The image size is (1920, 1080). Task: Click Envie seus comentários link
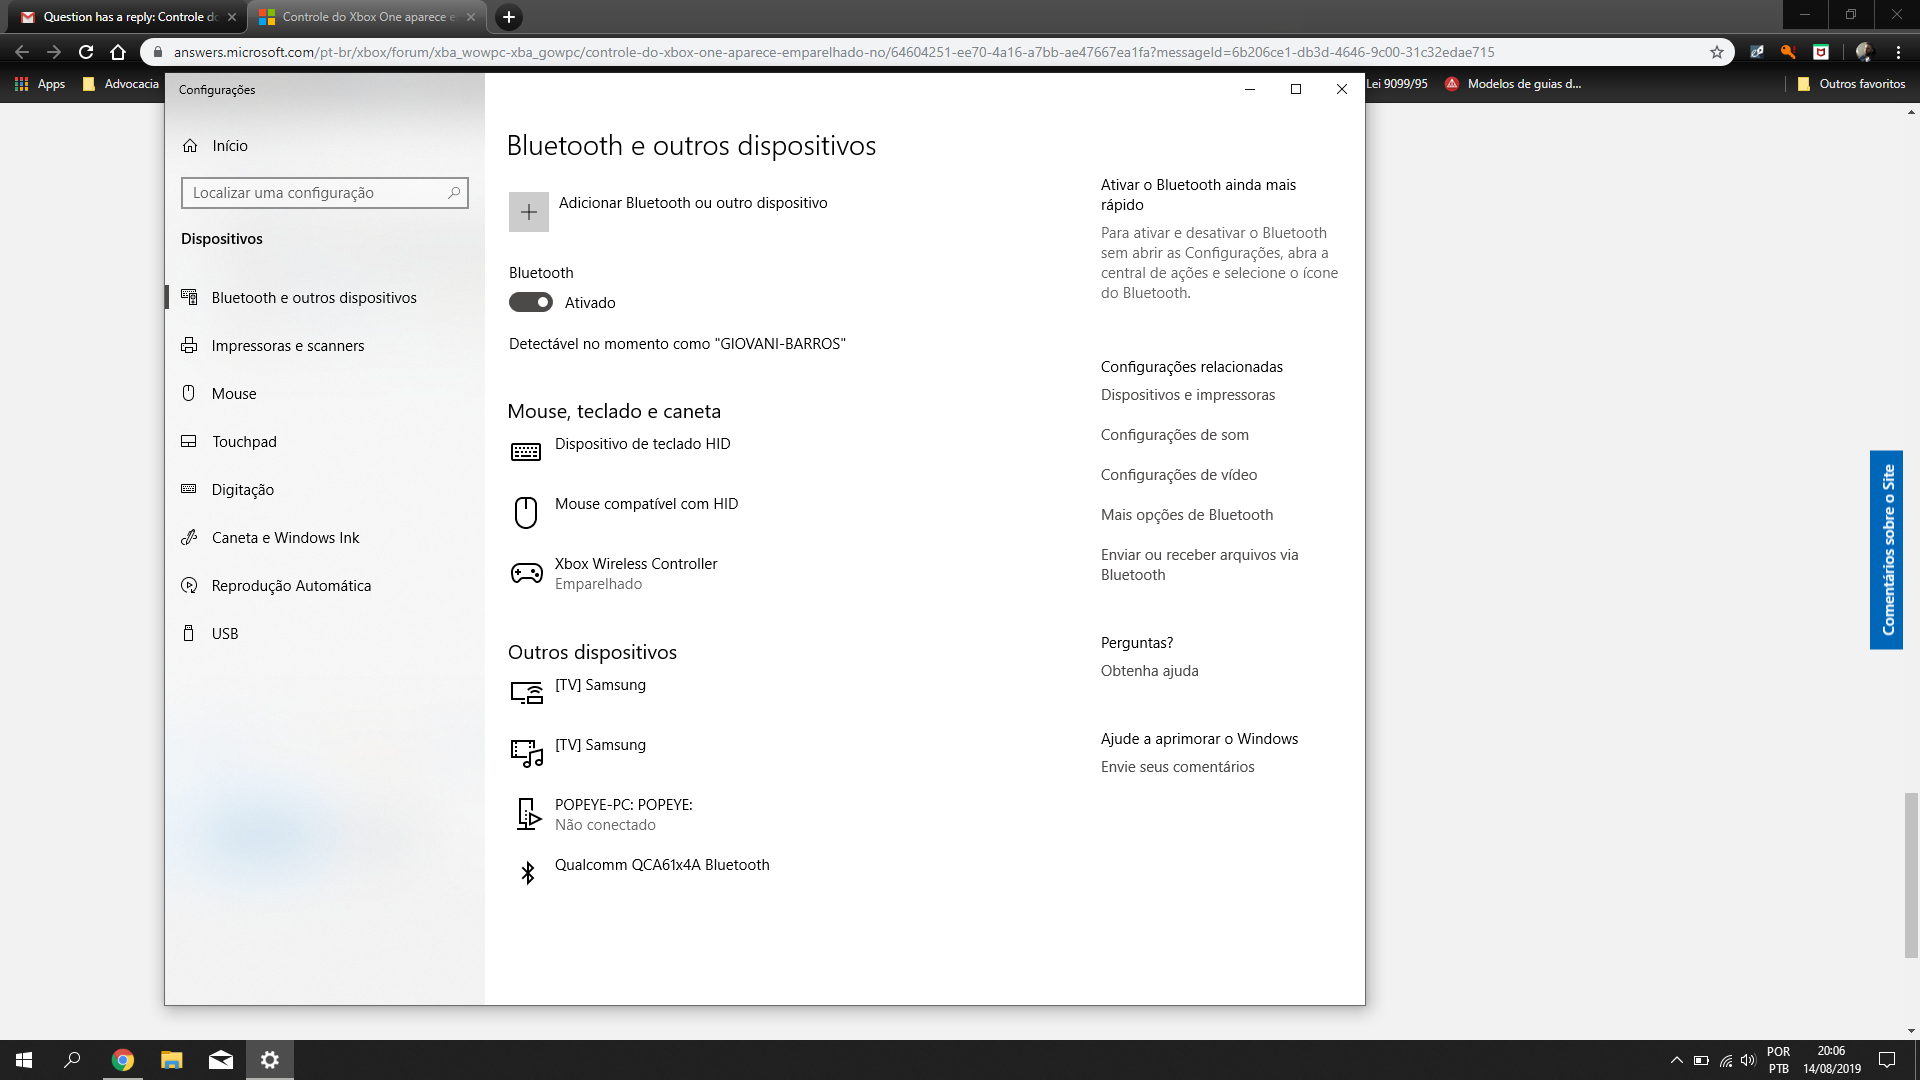point(1178,767)
